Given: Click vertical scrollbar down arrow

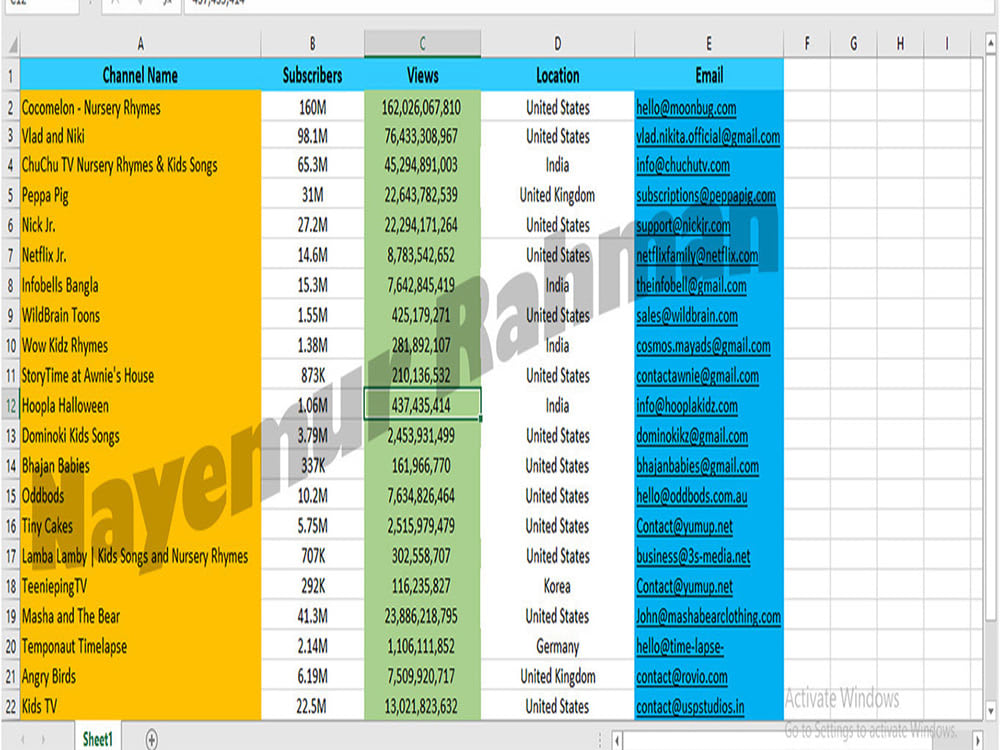Looking at the screenshot, I should tap(990, 710).
